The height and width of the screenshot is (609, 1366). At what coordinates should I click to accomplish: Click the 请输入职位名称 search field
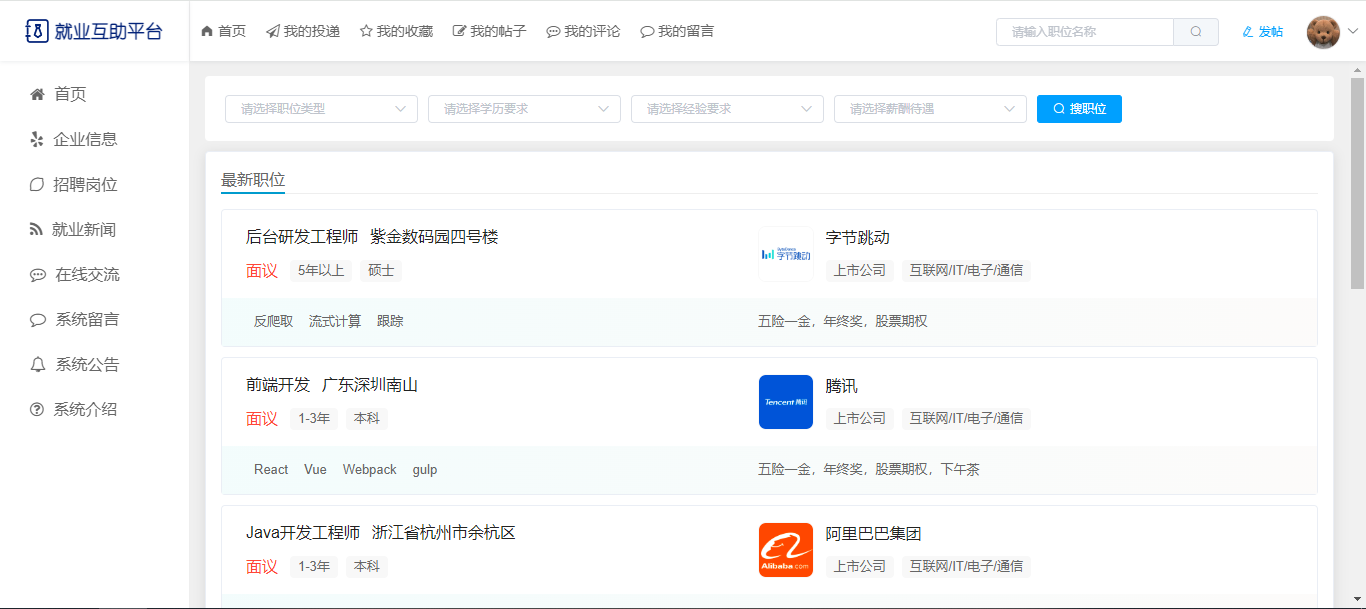click(x=1084, y=32)
